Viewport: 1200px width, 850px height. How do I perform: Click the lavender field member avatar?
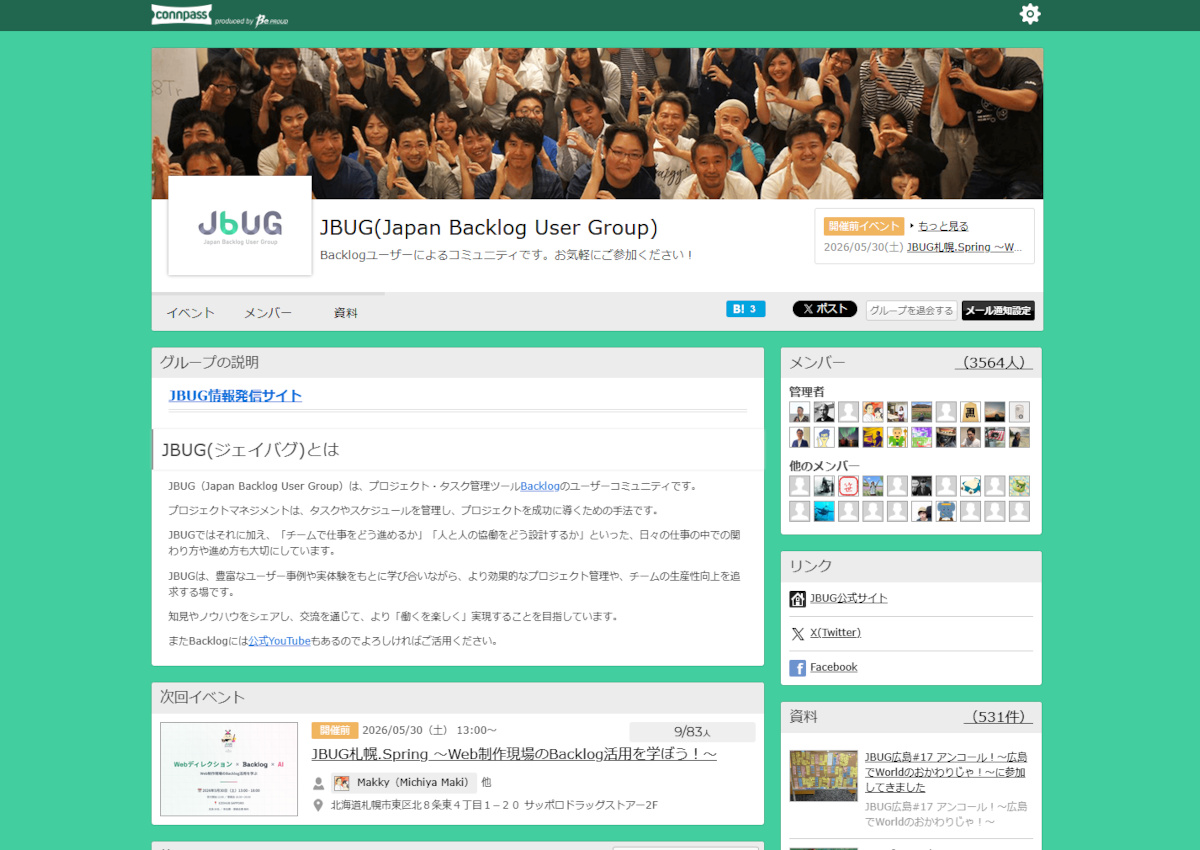click(x=873, y=486)
